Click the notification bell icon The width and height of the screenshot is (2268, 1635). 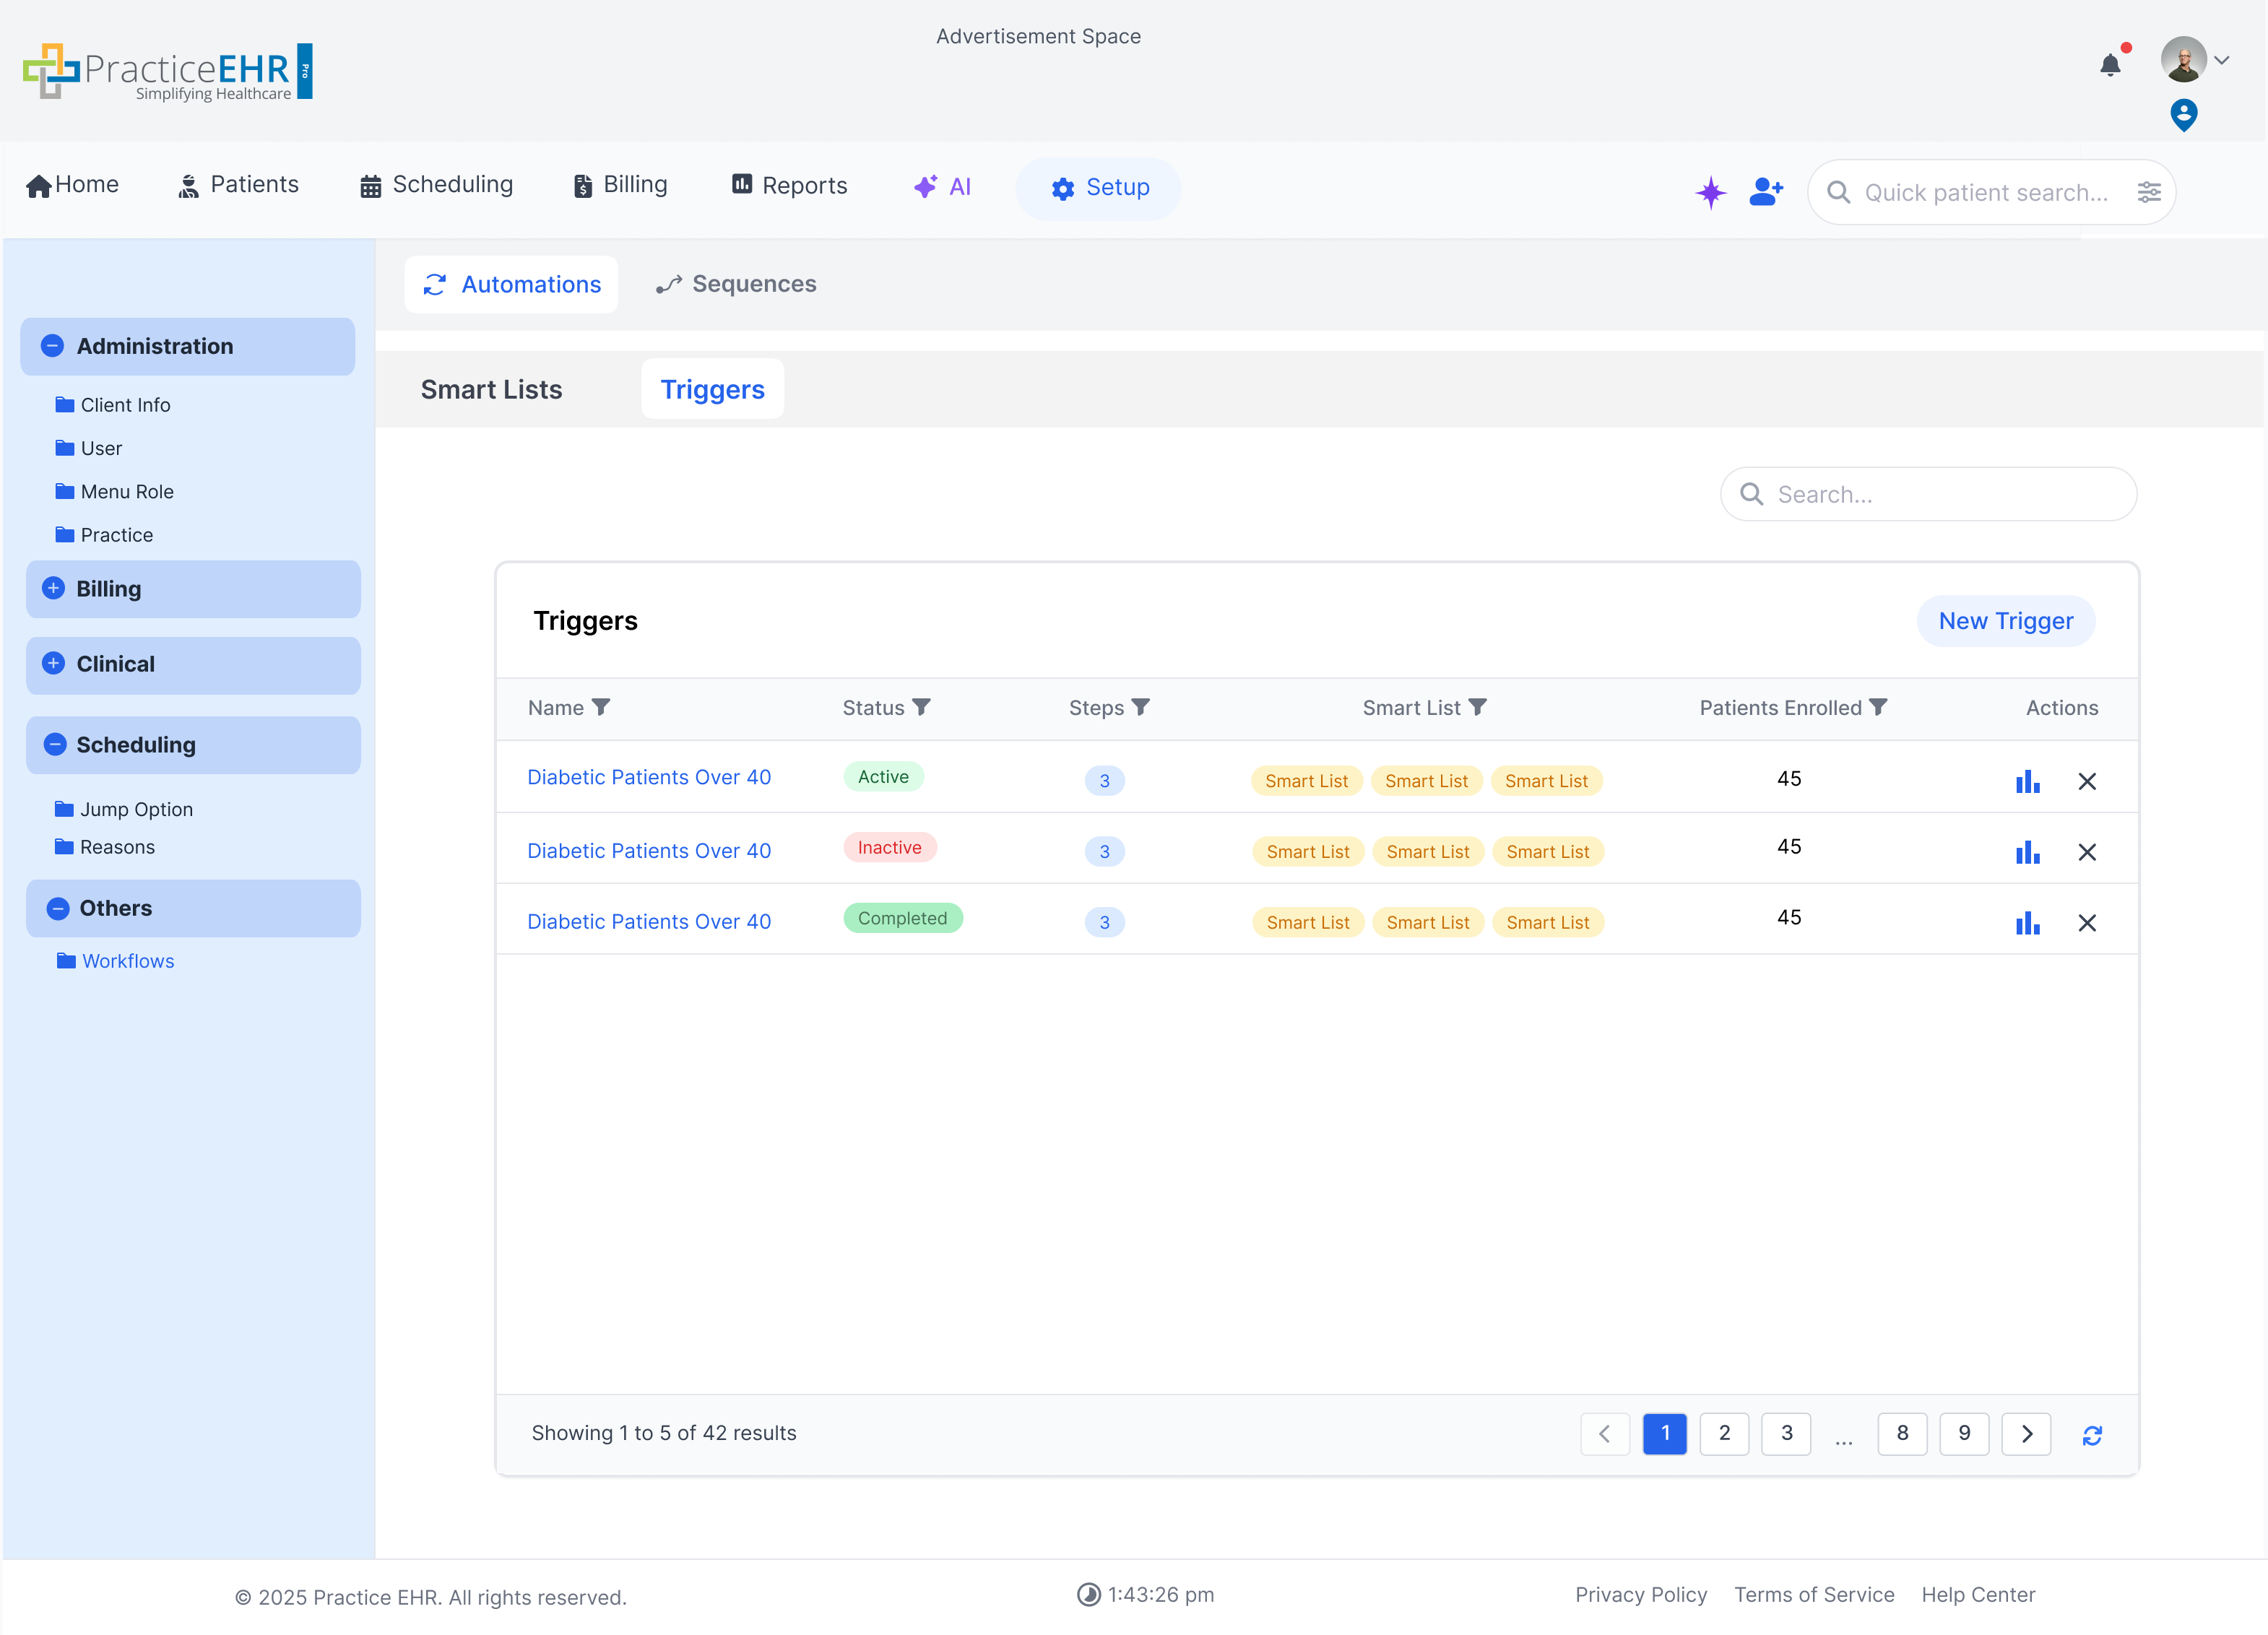(2110, 65)
